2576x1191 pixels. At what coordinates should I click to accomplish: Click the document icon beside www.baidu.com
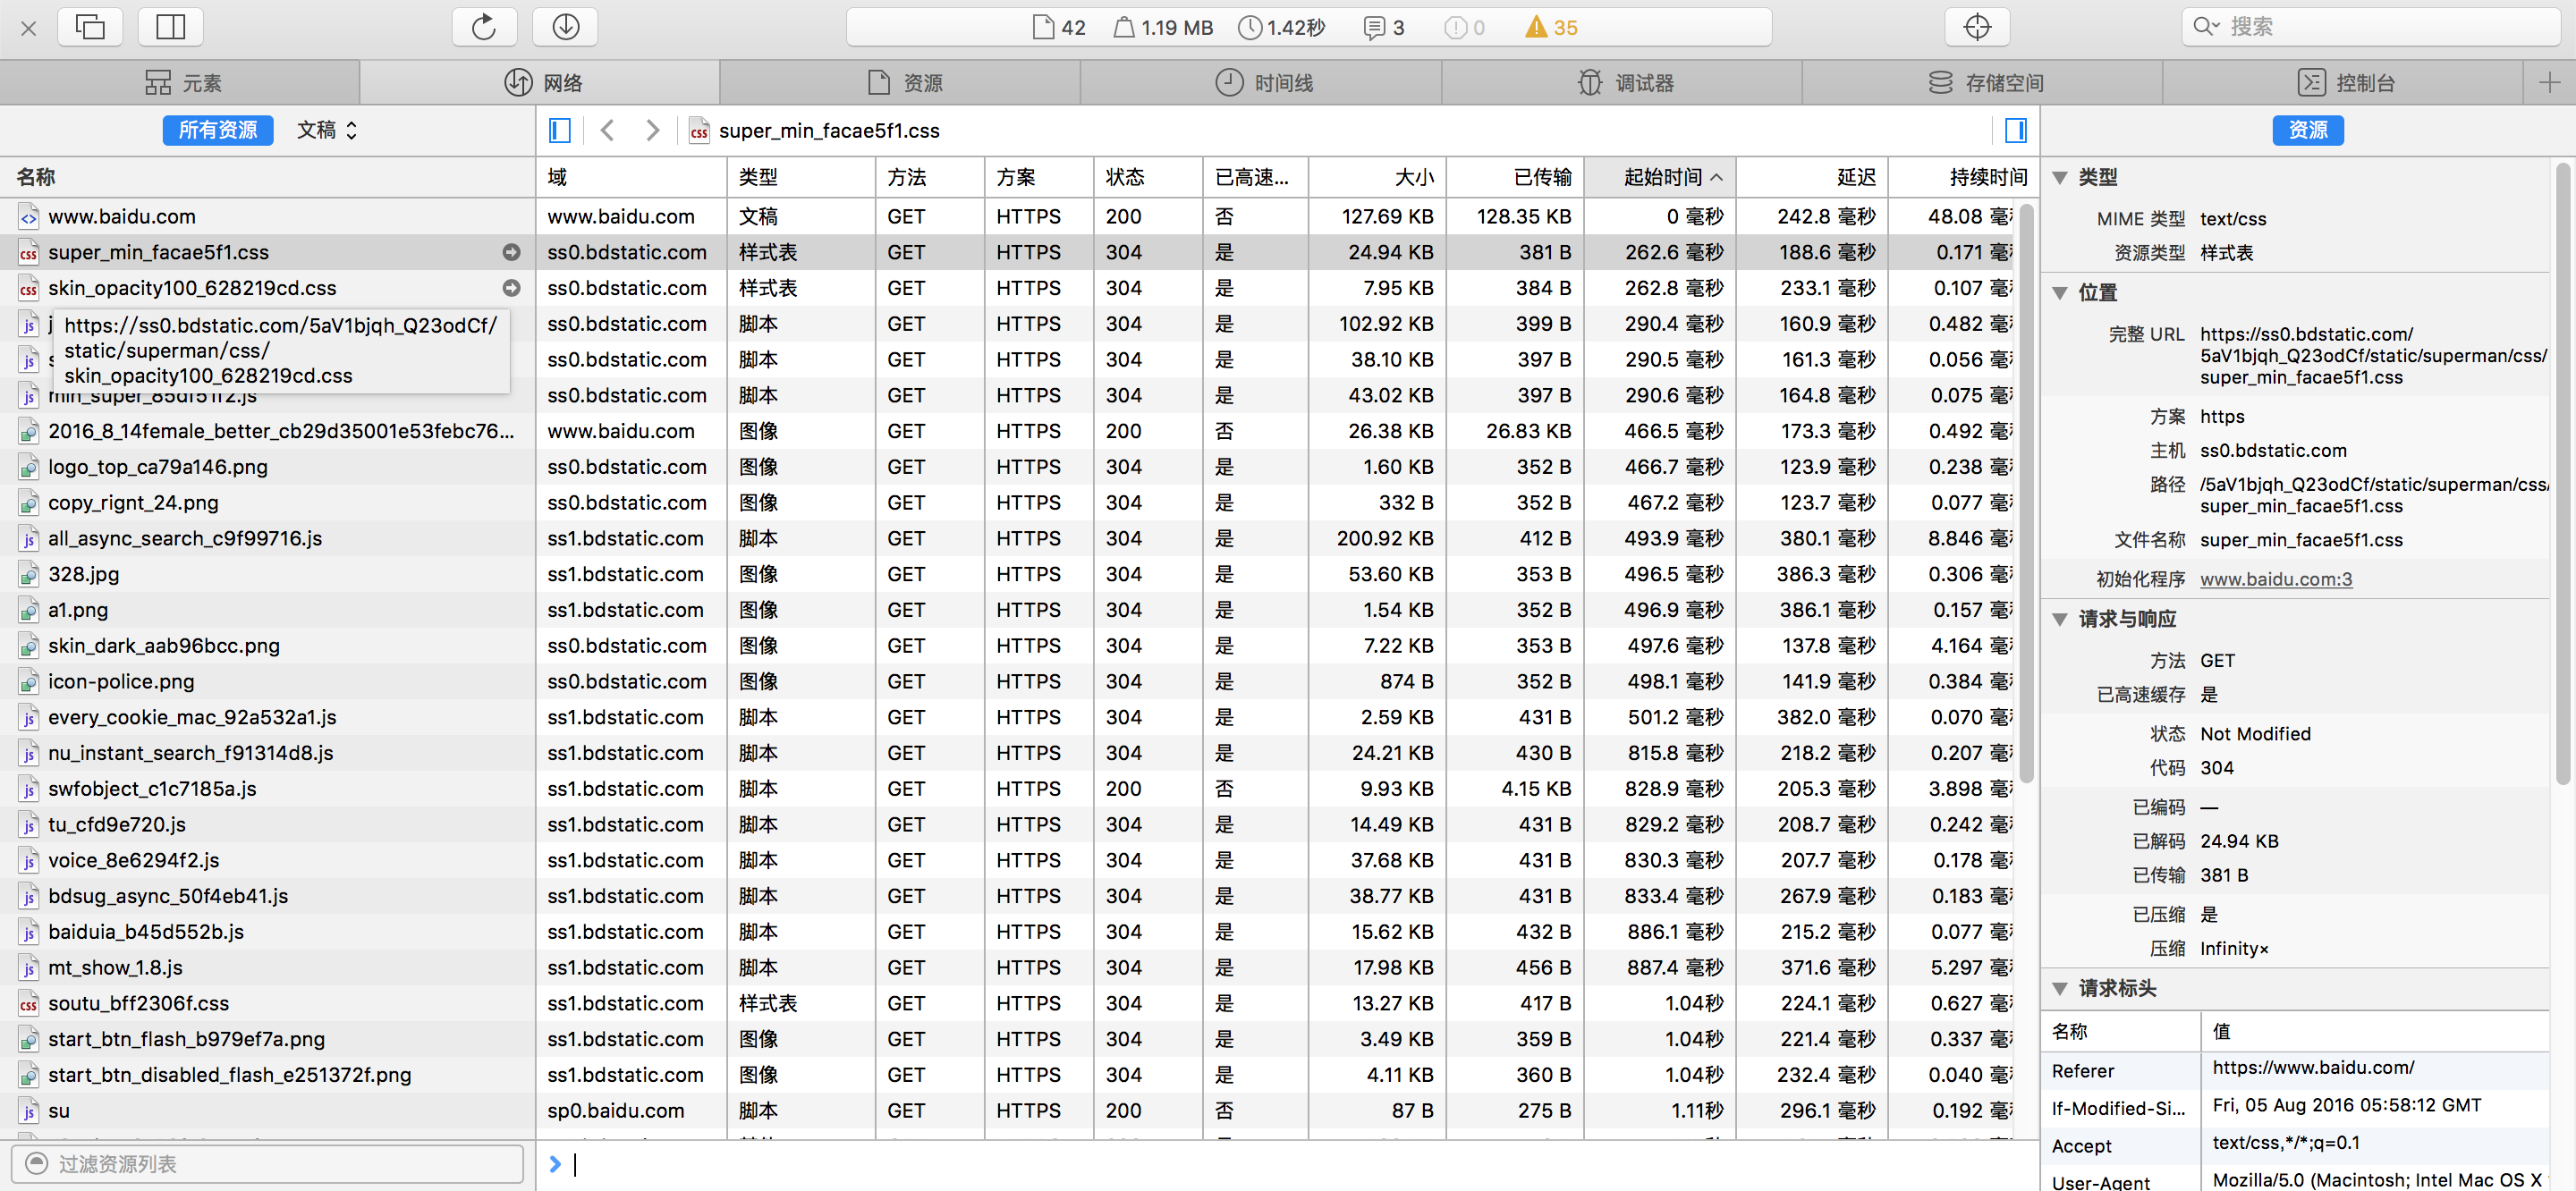pyautogui.click(x=29, y=217)
